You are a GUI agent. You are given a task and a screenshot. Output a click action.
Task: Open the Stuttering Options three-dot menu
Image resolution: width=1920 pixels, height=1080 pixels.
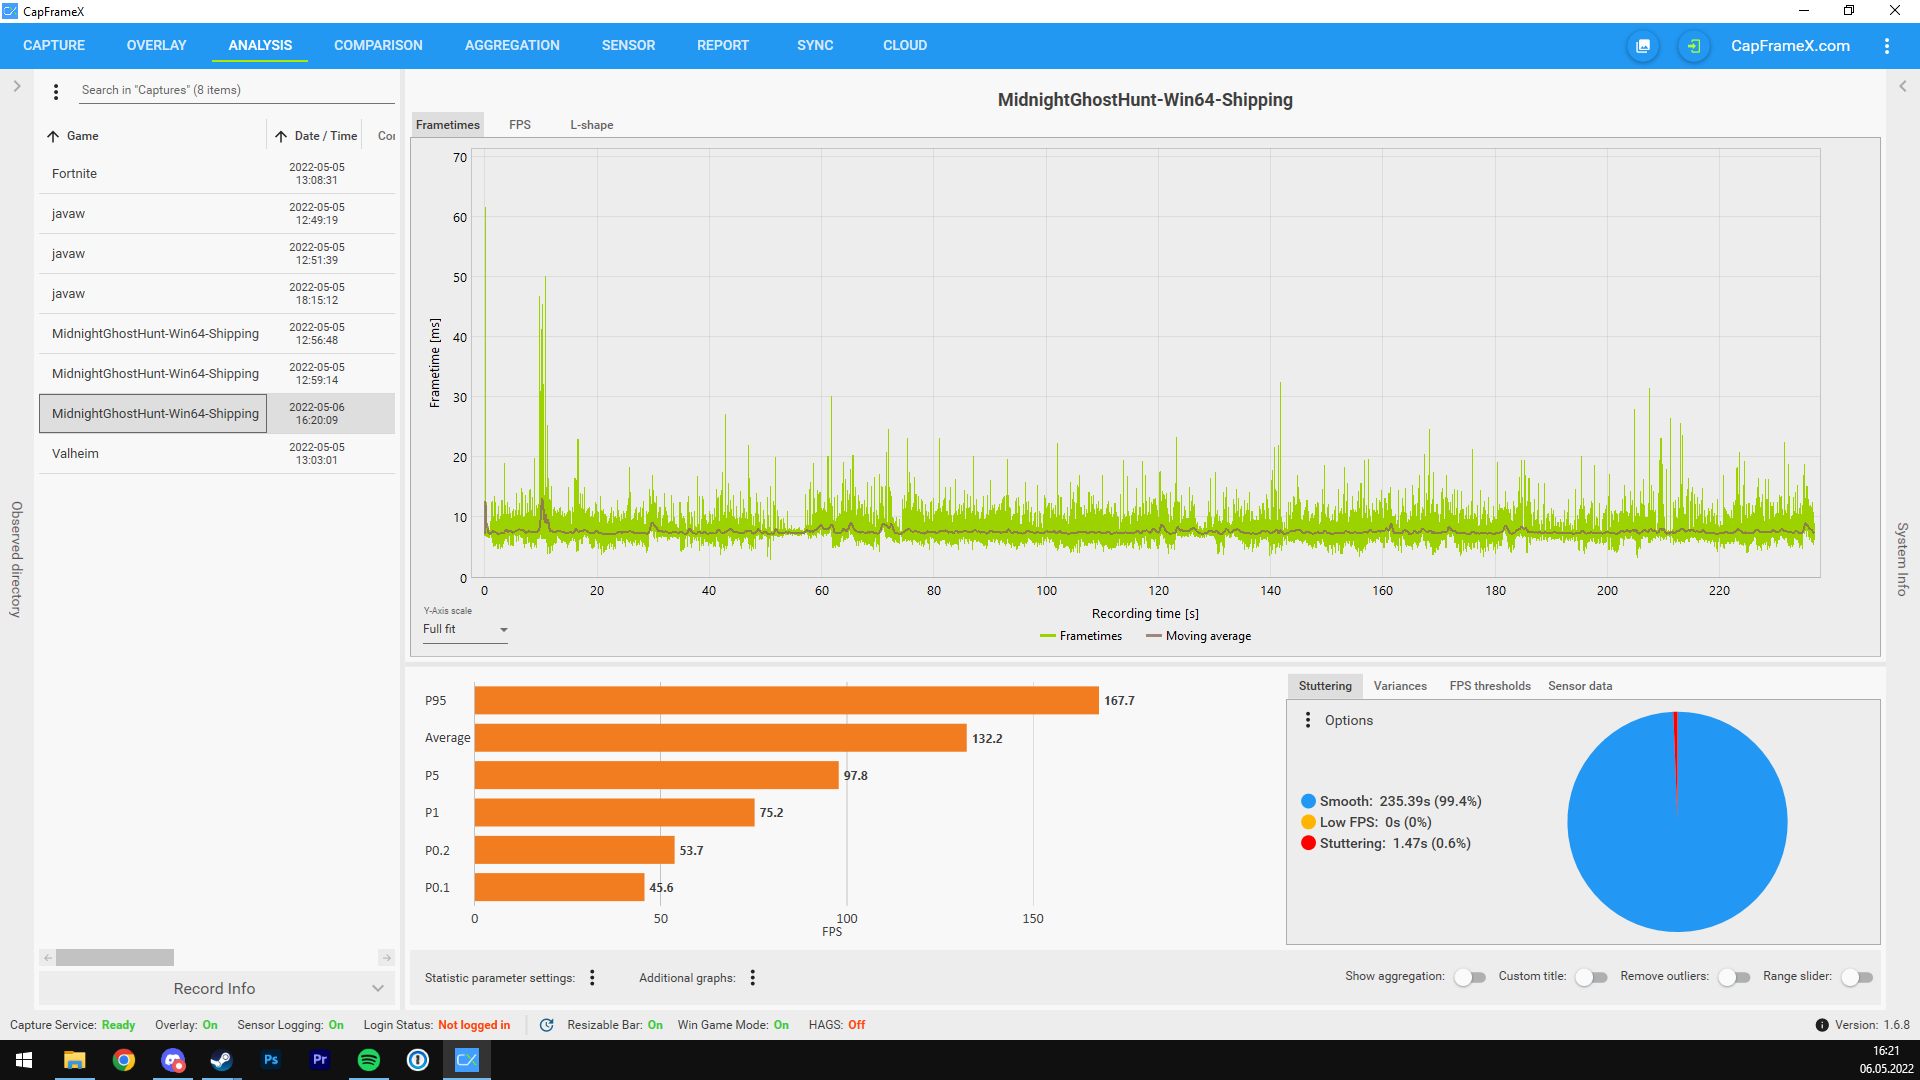[x=1308, y=720]
